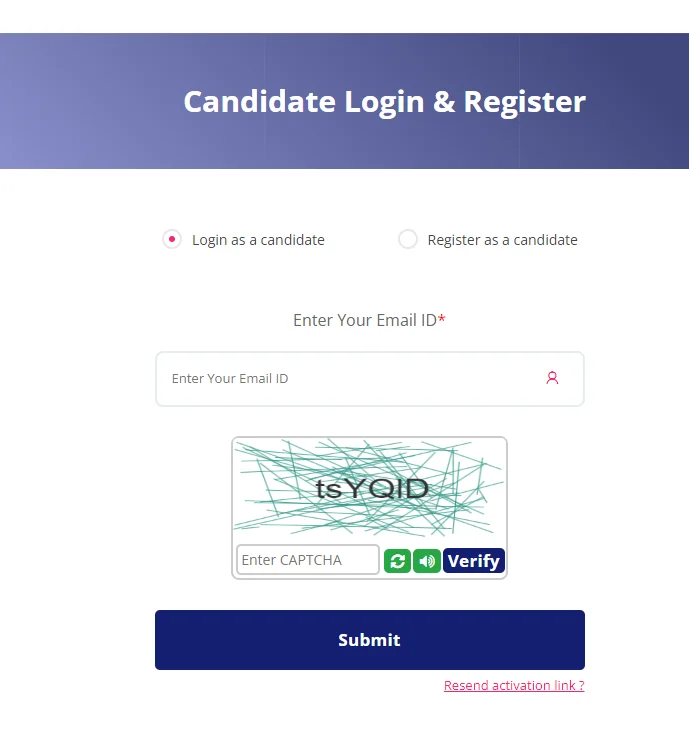Open the Resend activation link
Image resolution: width=689 pixels, height=734 pixels.
tap(514, 685)
